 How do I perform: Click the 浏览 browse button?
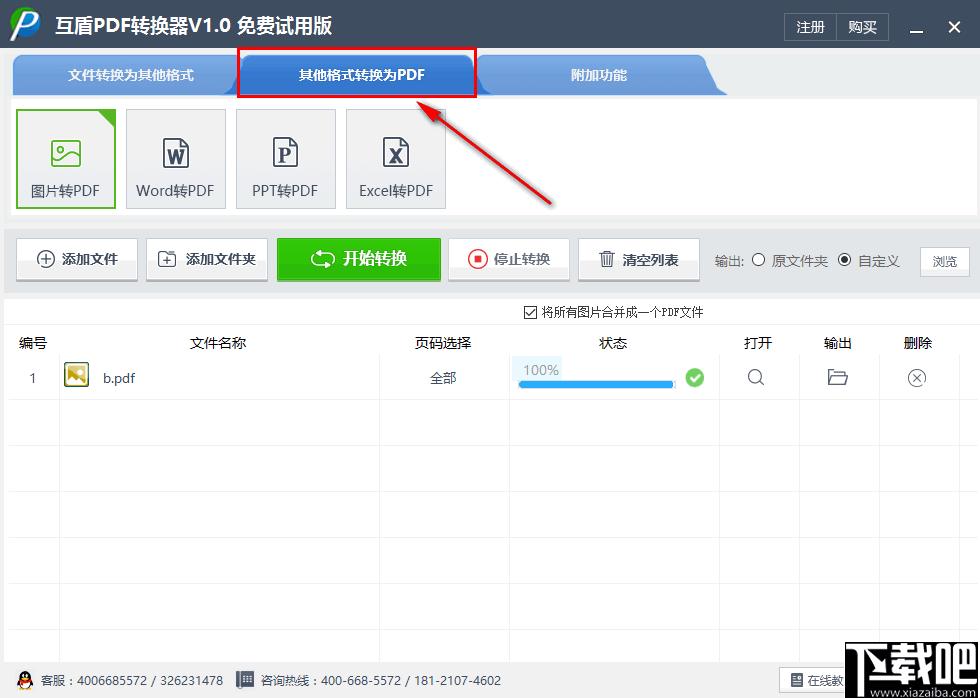click(944, 262)
